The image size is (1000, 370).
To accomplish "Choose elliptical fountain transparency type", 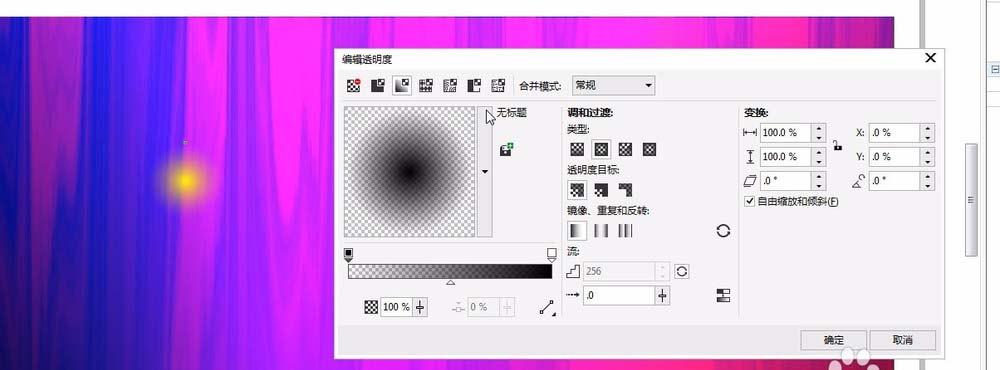I will coord(601,150).
